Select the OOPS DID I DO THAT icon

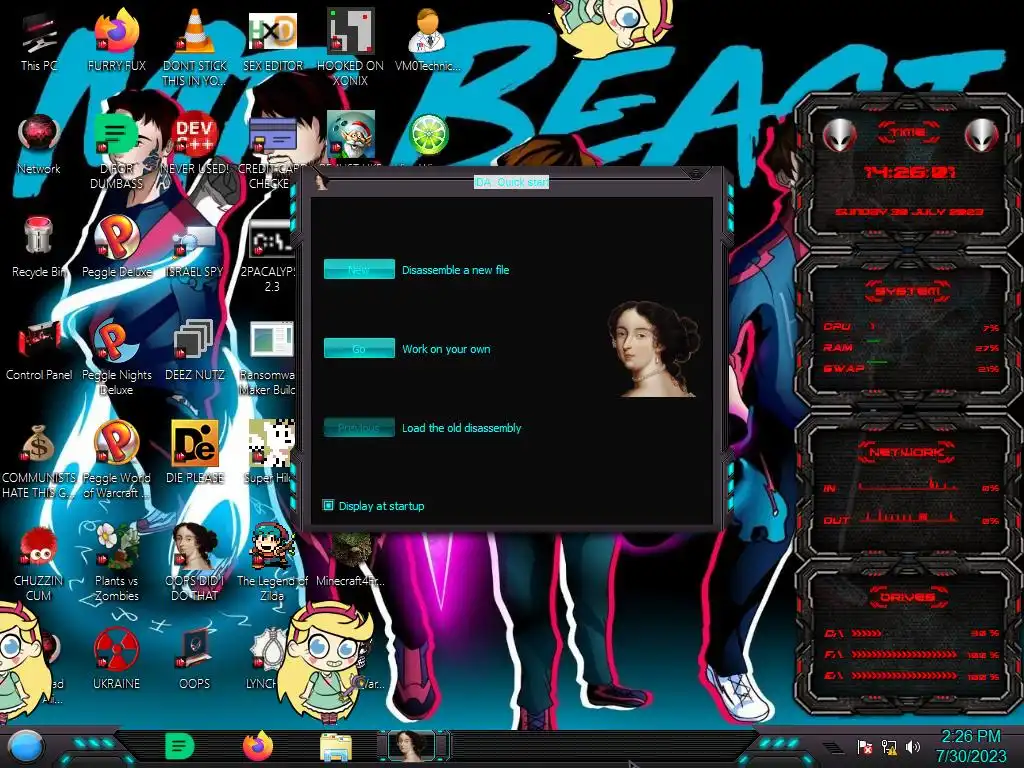[195, 564]
